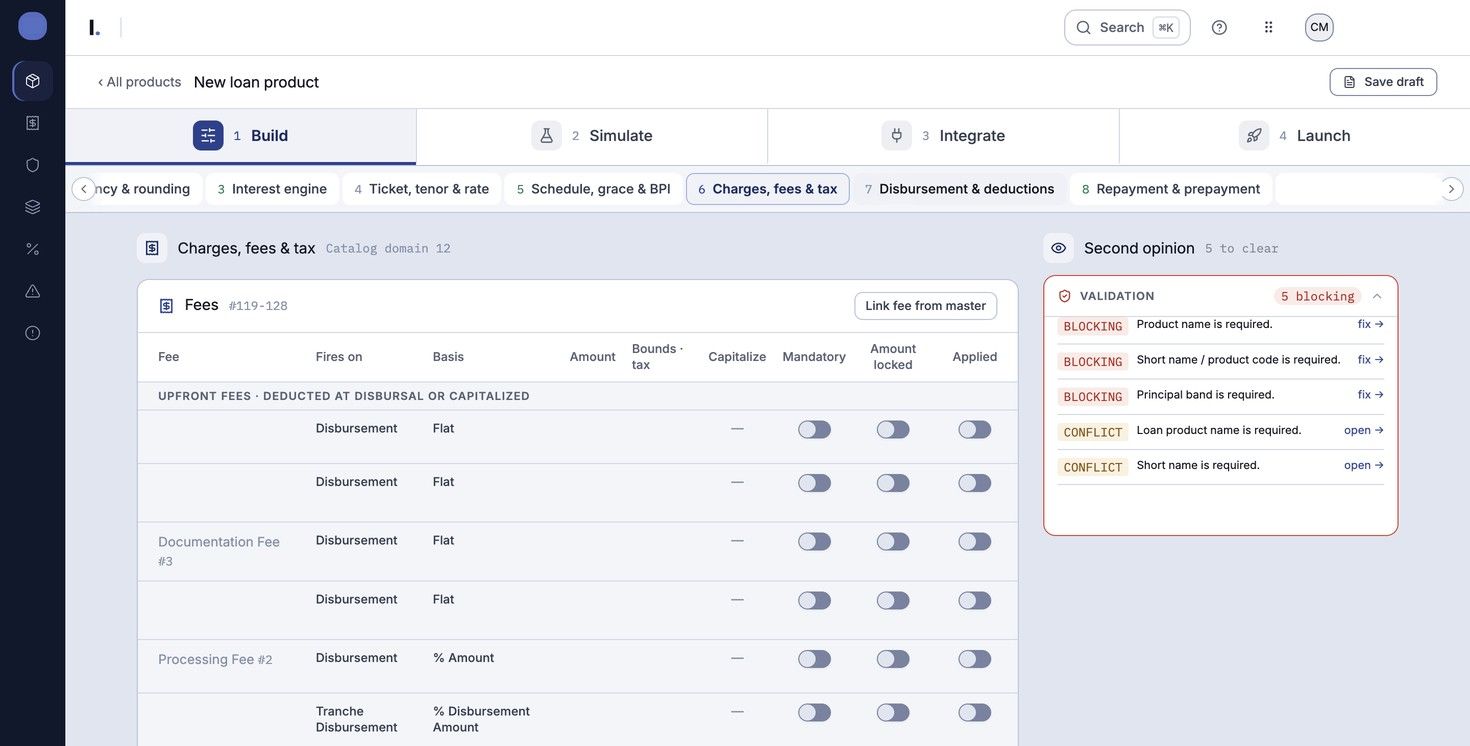The width and height of the screenshot is (1470, 746).
Task: Open Schedule, grace & BPI section tab
Action: (x=594, y=189)
